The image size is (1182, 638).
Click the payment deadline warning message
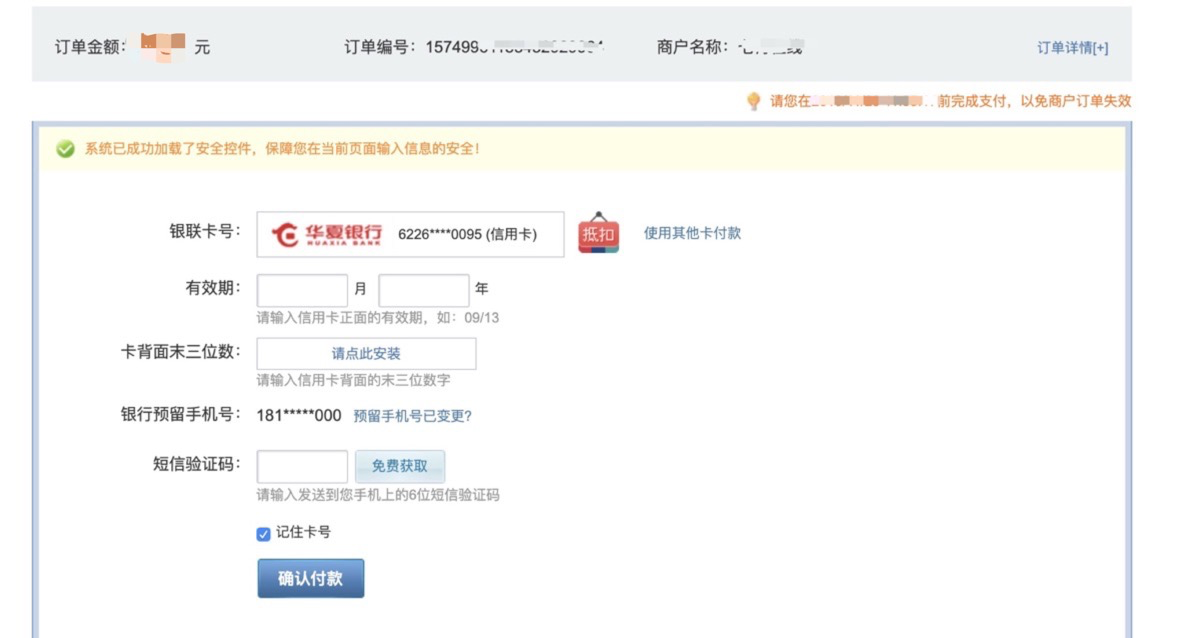click(x=951, y=101)
